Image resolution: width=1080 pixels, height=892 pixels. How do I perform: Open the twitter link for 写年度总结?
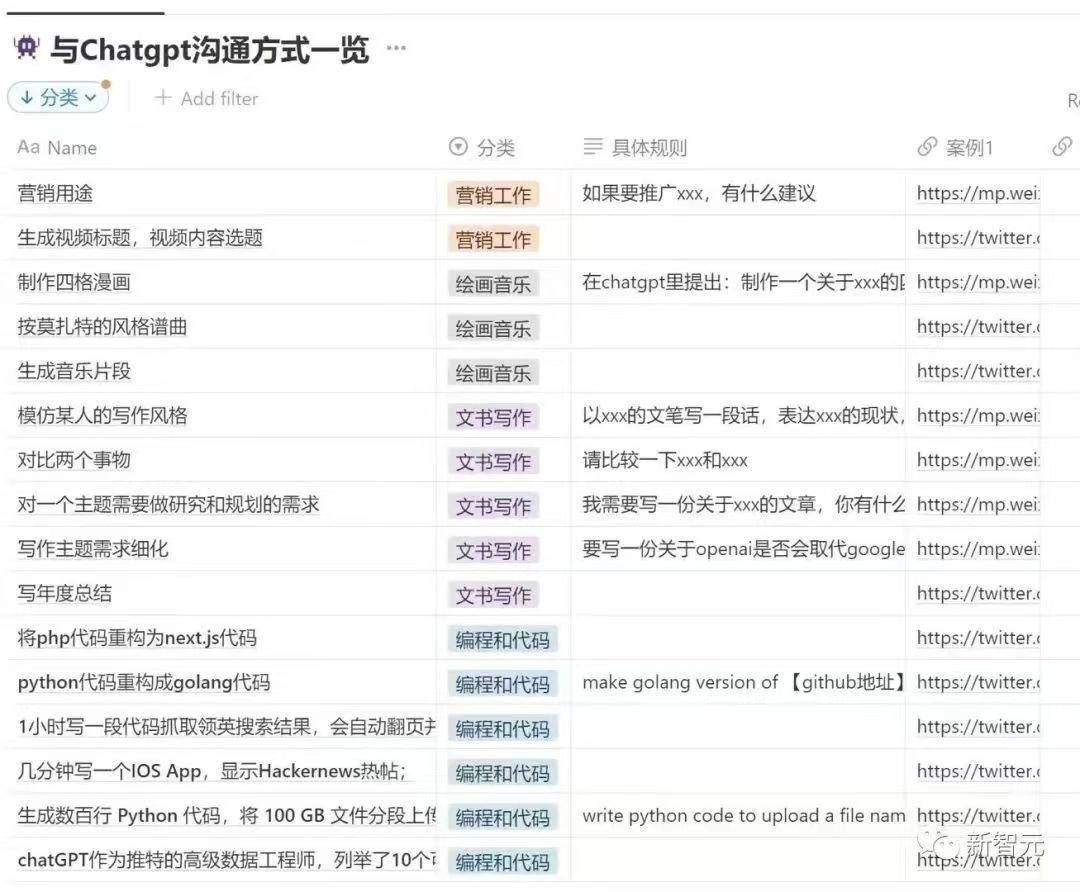978,594
